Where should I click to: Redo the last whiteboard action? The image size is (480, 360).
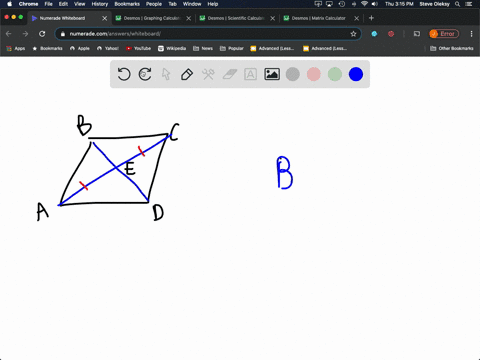click(x=145, y=74)
